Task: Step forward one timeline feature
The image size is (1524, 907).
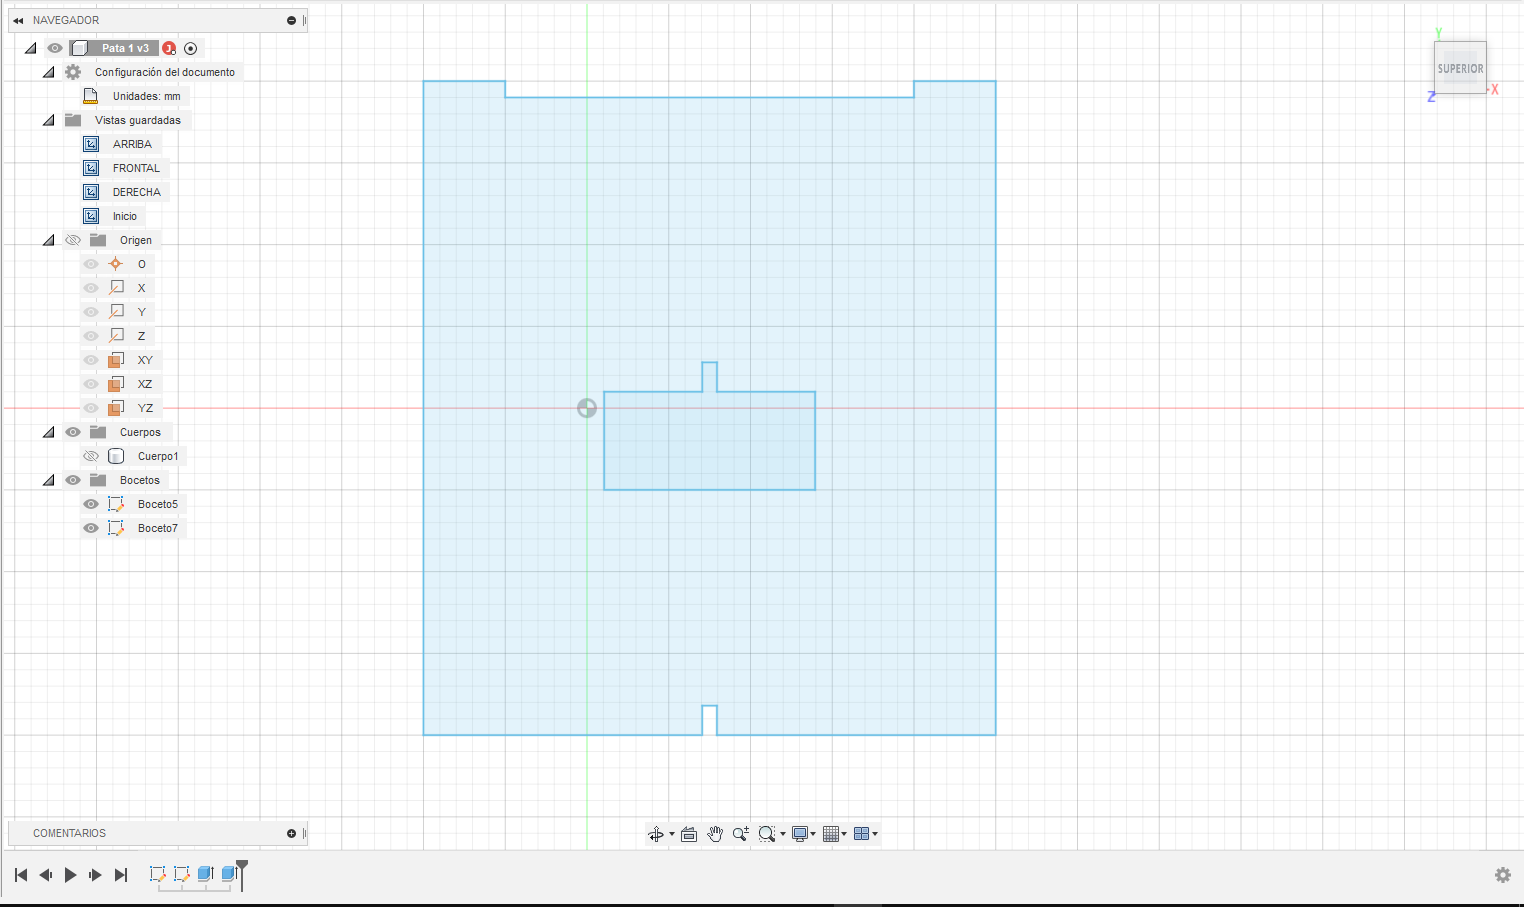Action: tap(95, 875)
